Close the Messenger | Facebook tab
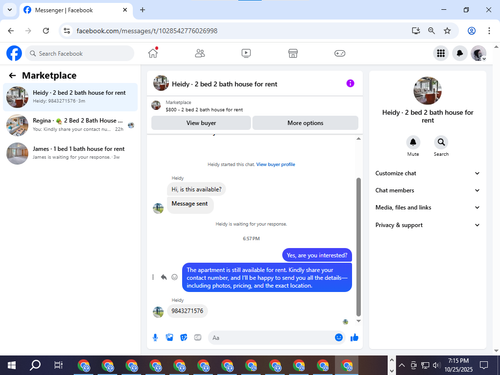500x375 pixels. click(125, 10)
